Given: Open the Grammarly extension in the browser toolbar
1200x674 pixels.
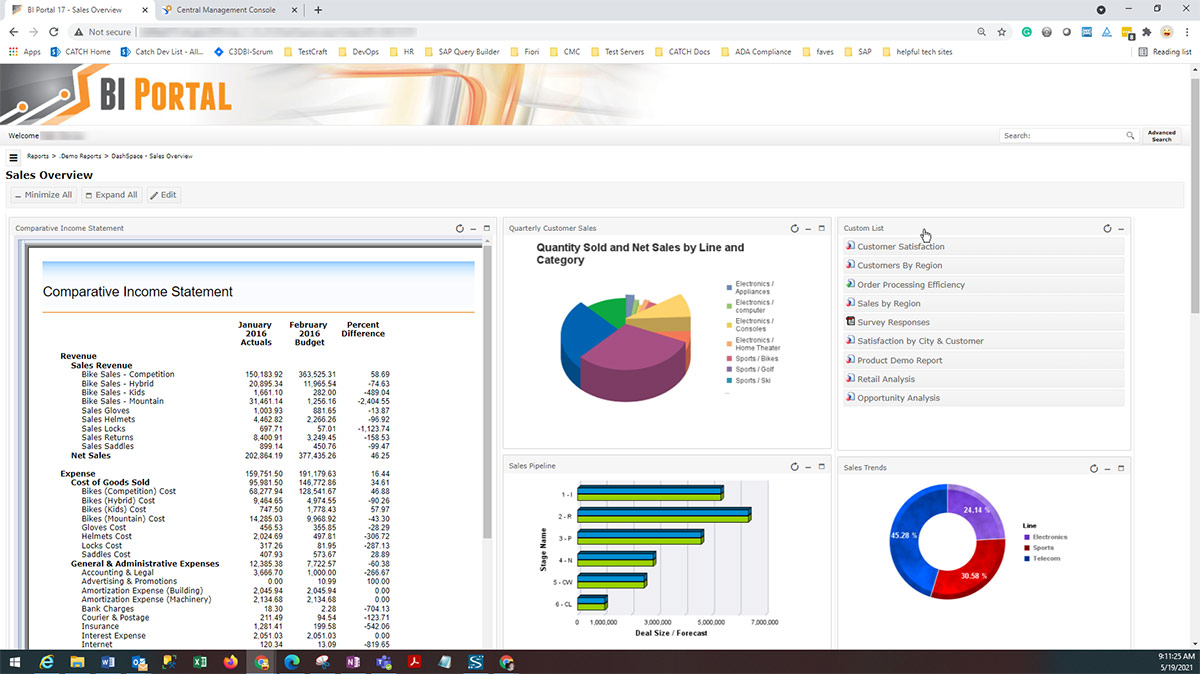Looking at the screenshot, I should coord(1026,32).
